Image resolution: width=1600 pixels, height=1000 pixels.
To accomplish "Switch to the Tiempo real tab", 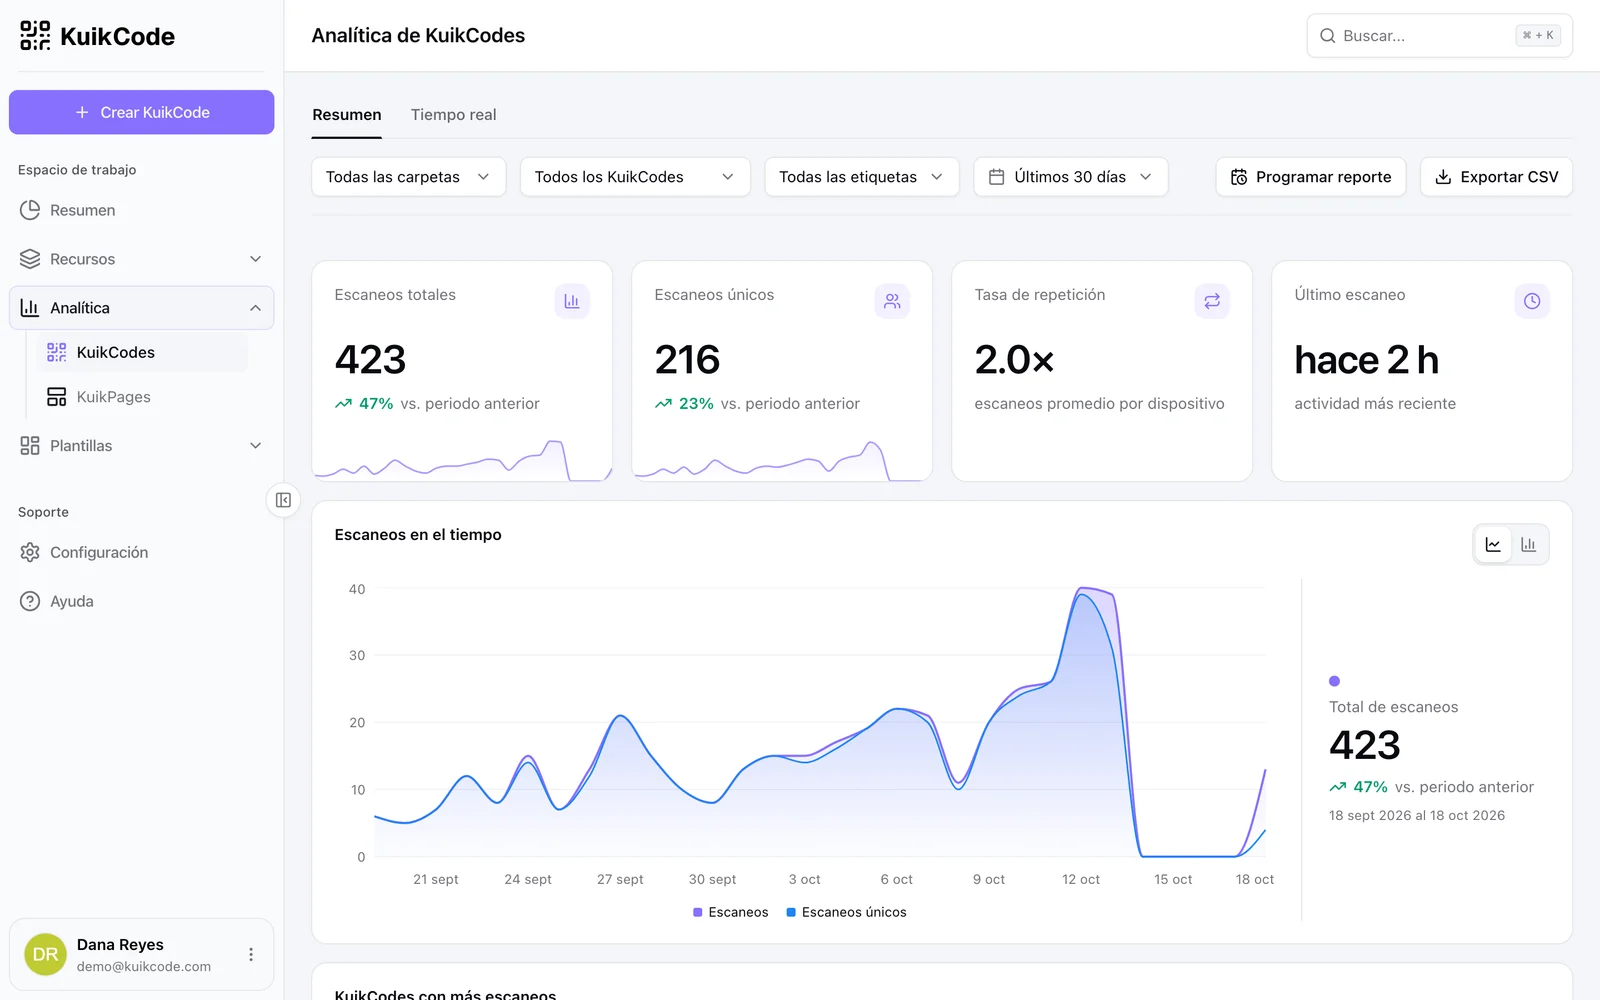I will coord(453,115).
